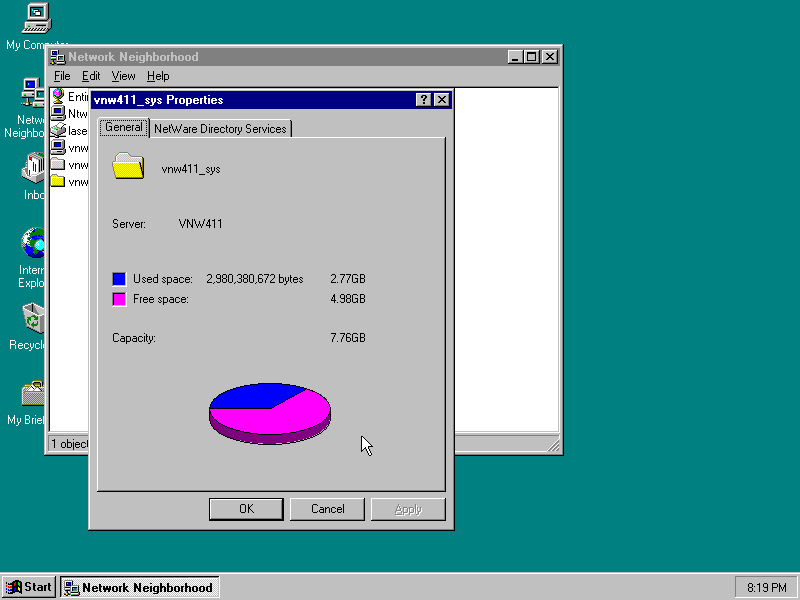The width and height of the screenshot is (800, 600).
Task: Select the vnw computer icon in list
Action: click(58, 148)
